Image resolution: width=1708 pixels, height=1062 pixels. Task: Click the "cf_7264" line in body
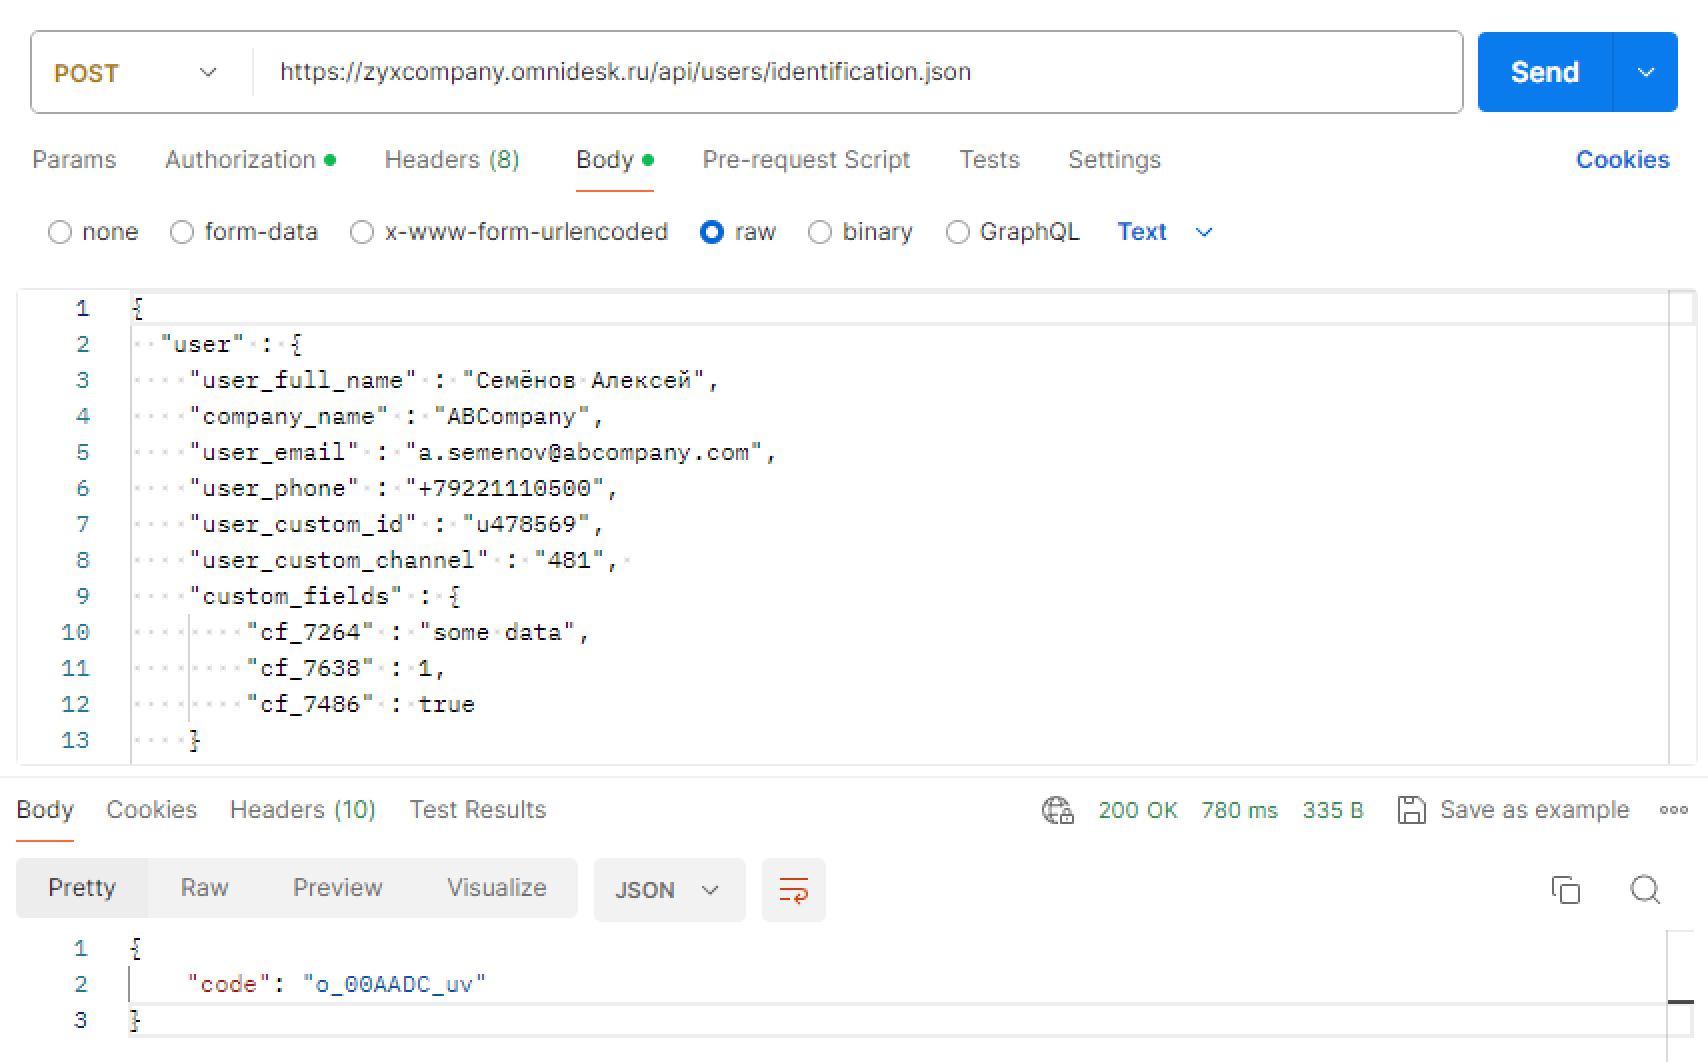tap(418, 632)
